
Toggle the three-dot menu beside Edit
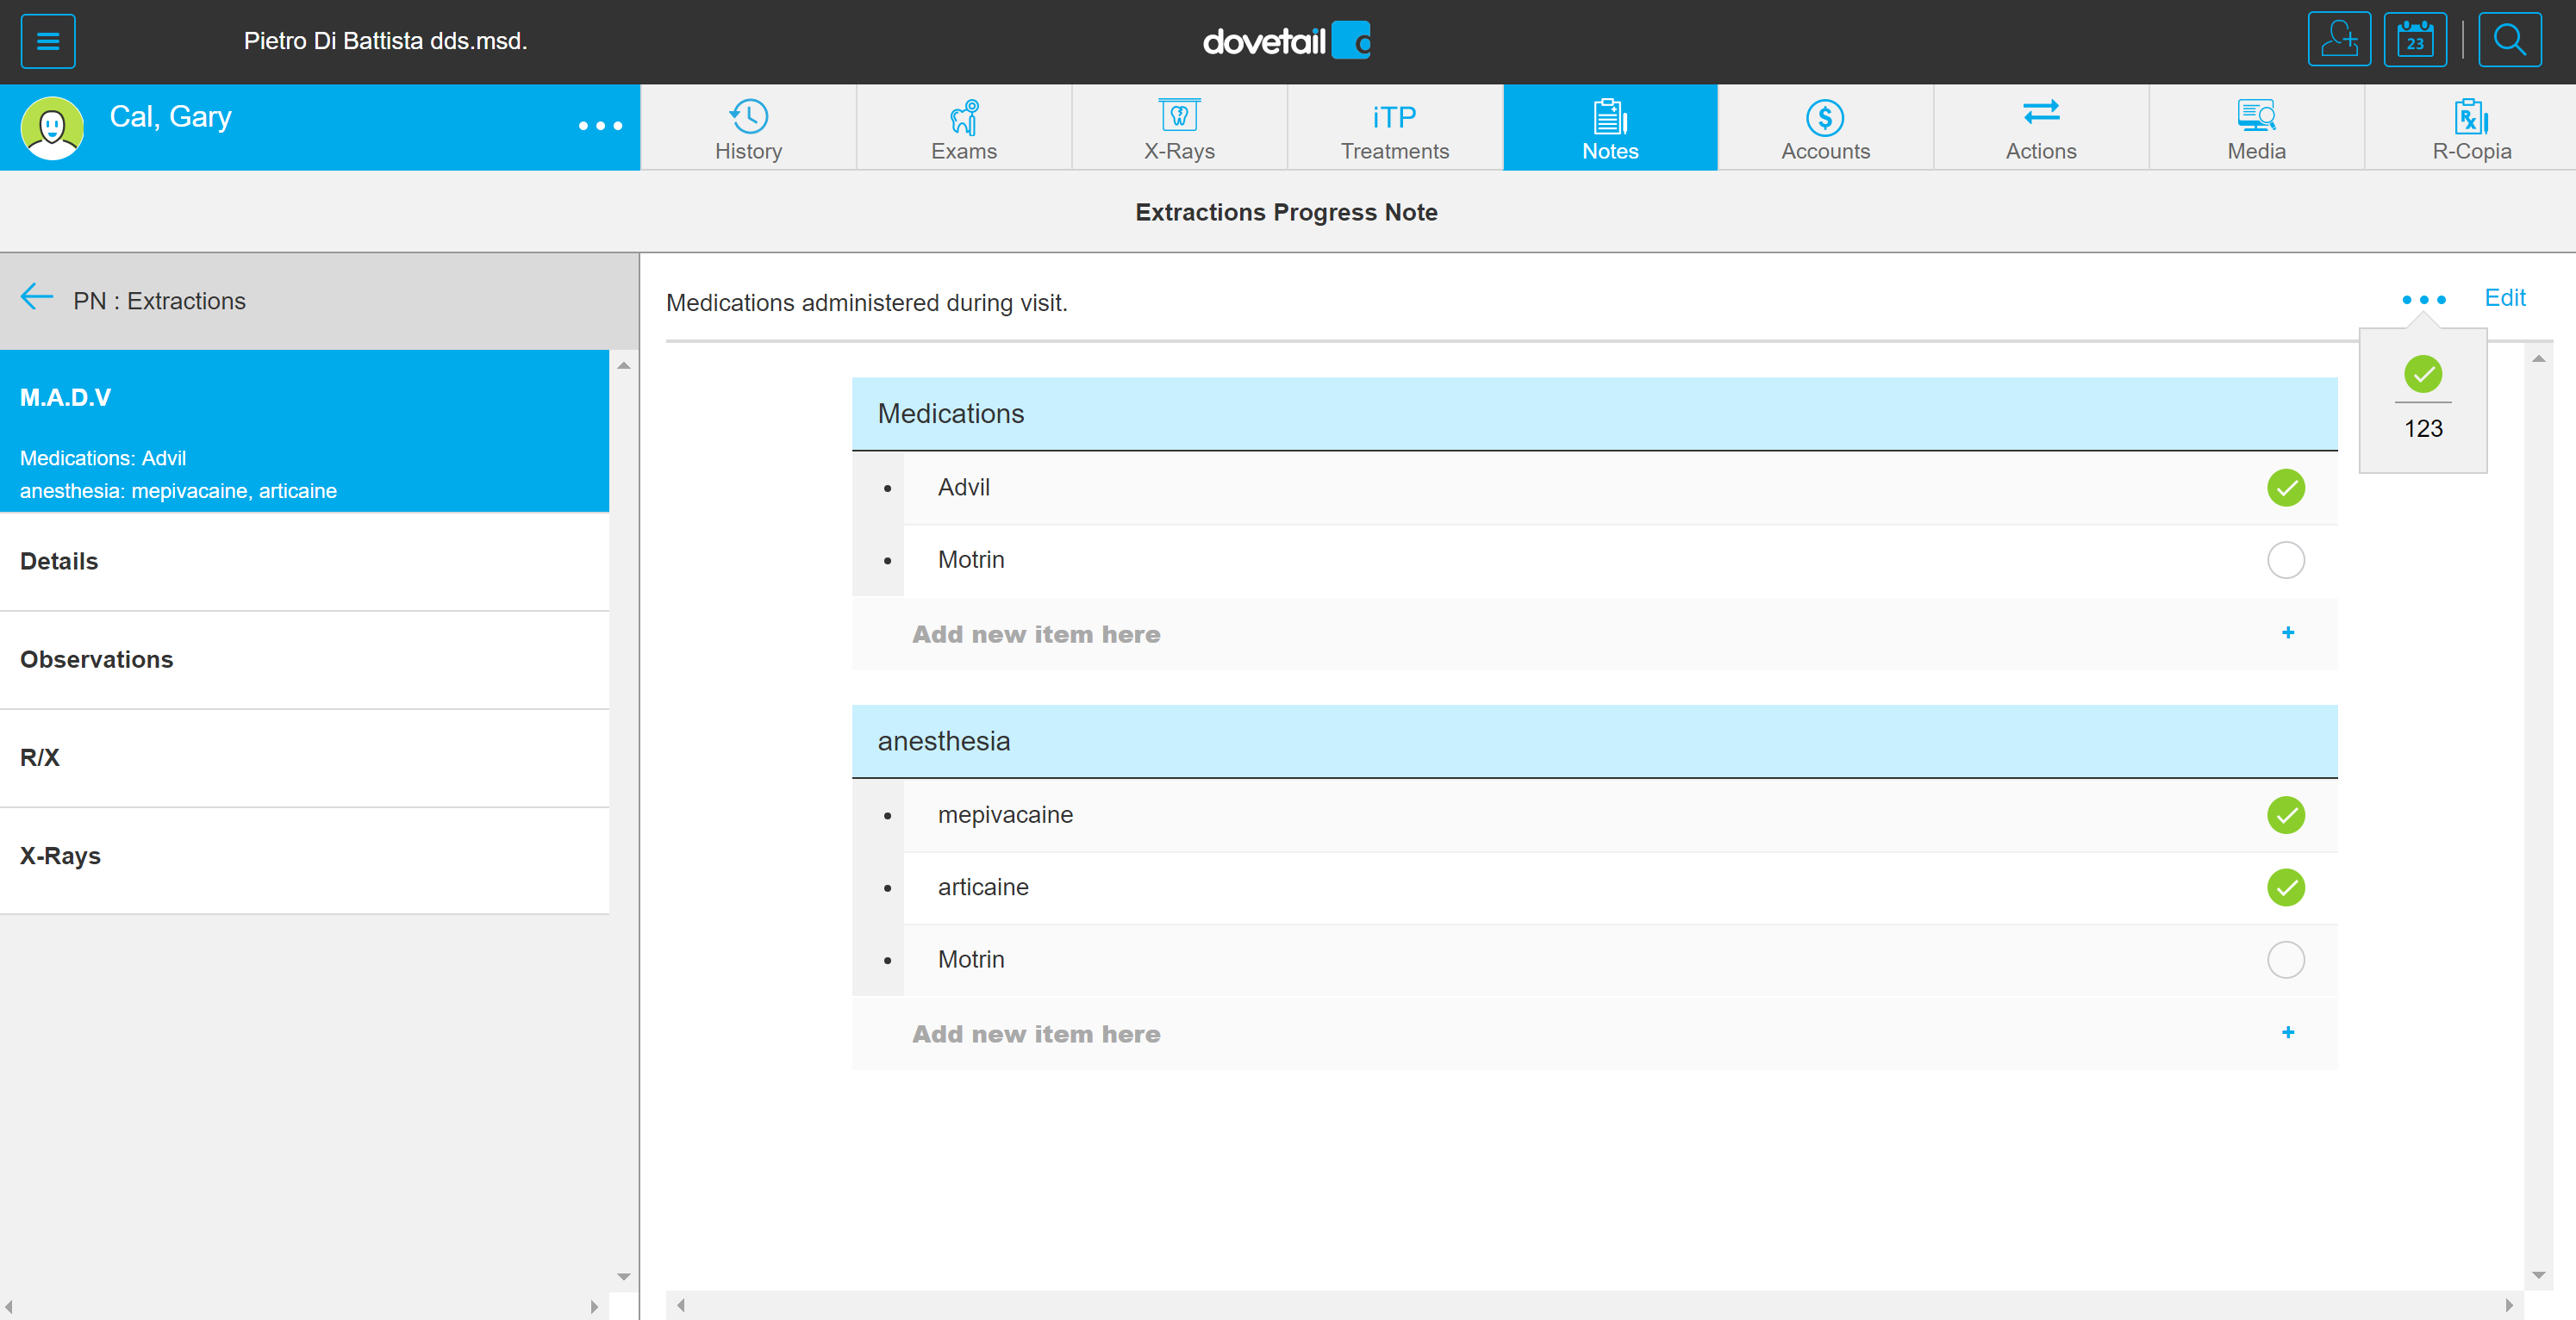pyautogui.click(x=2423, y=299)
